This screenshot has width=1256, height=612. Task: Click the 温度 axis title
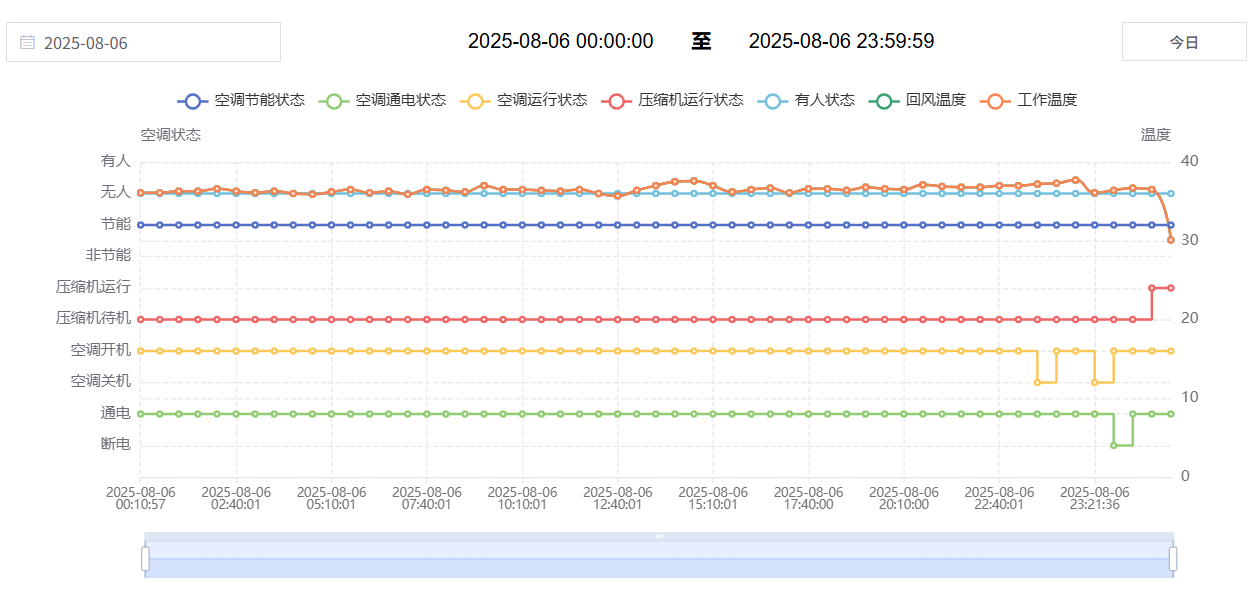point(1156,134)
